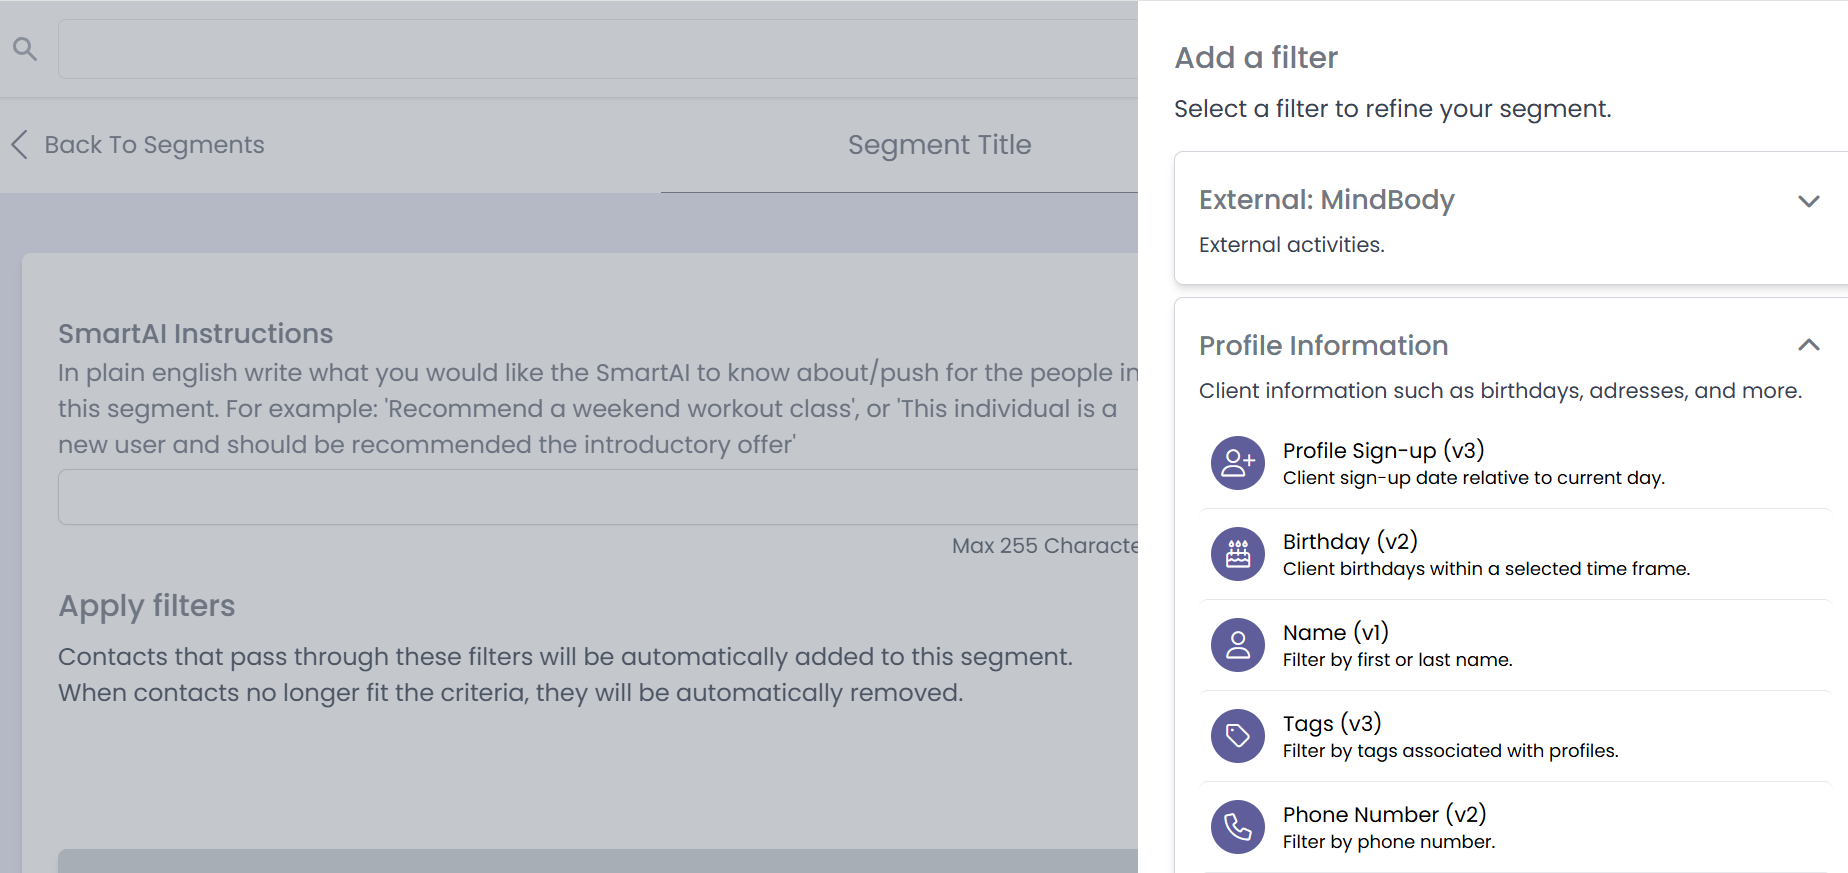Collapse the Profile Information section chevron

(1808, 345)
